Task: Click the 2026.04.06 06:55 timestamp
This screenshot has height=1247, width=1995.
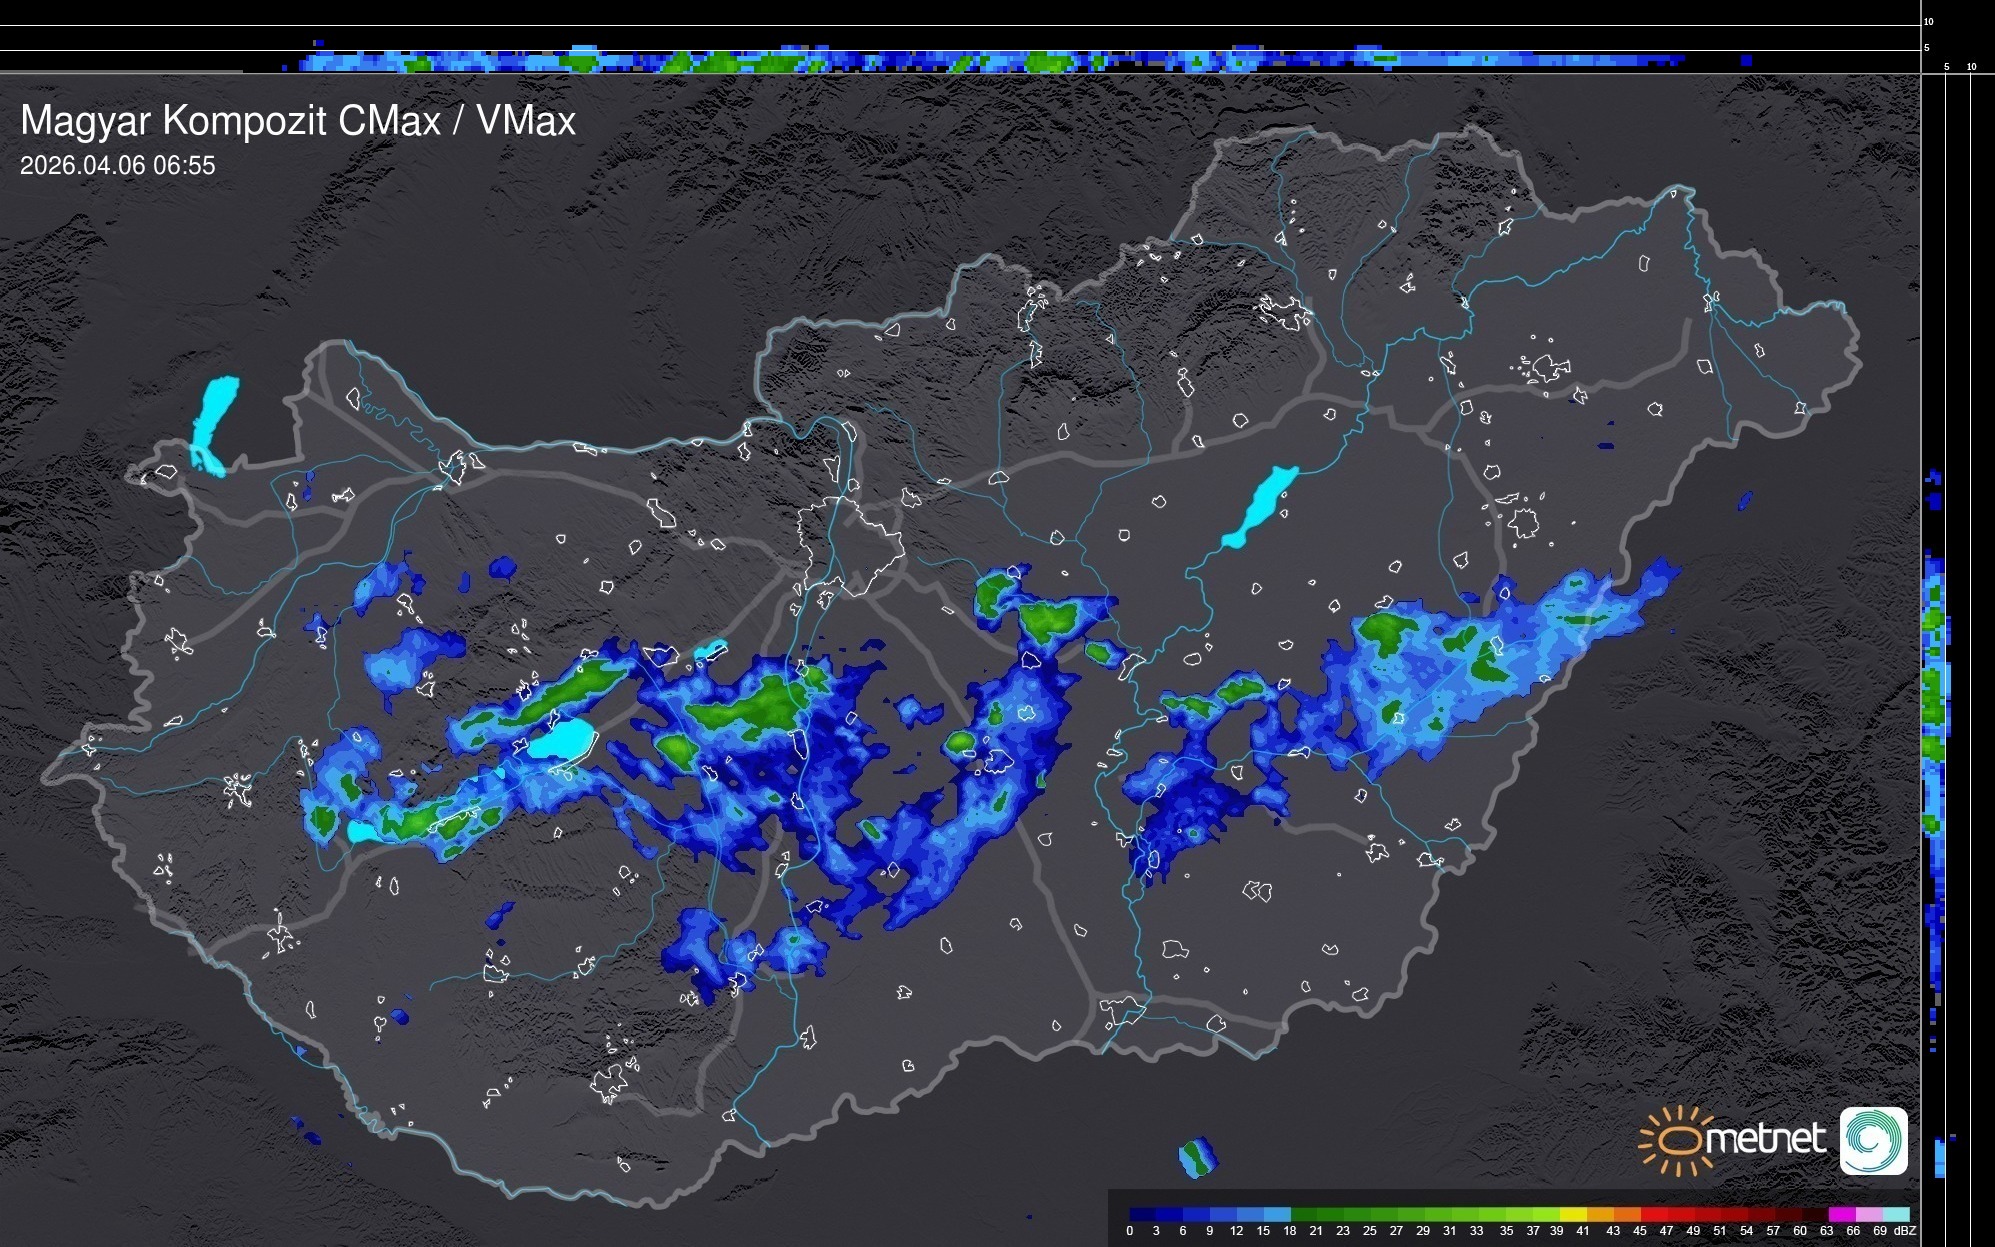Action: coord(118,166)
